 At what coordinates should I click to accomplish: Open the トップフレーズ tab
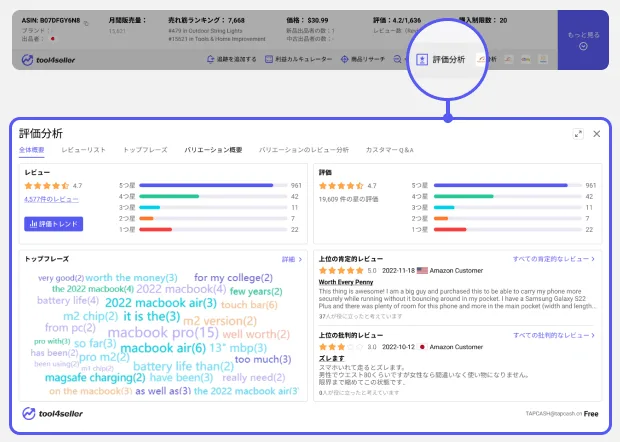pyautogui.click(x=145, y=150)
